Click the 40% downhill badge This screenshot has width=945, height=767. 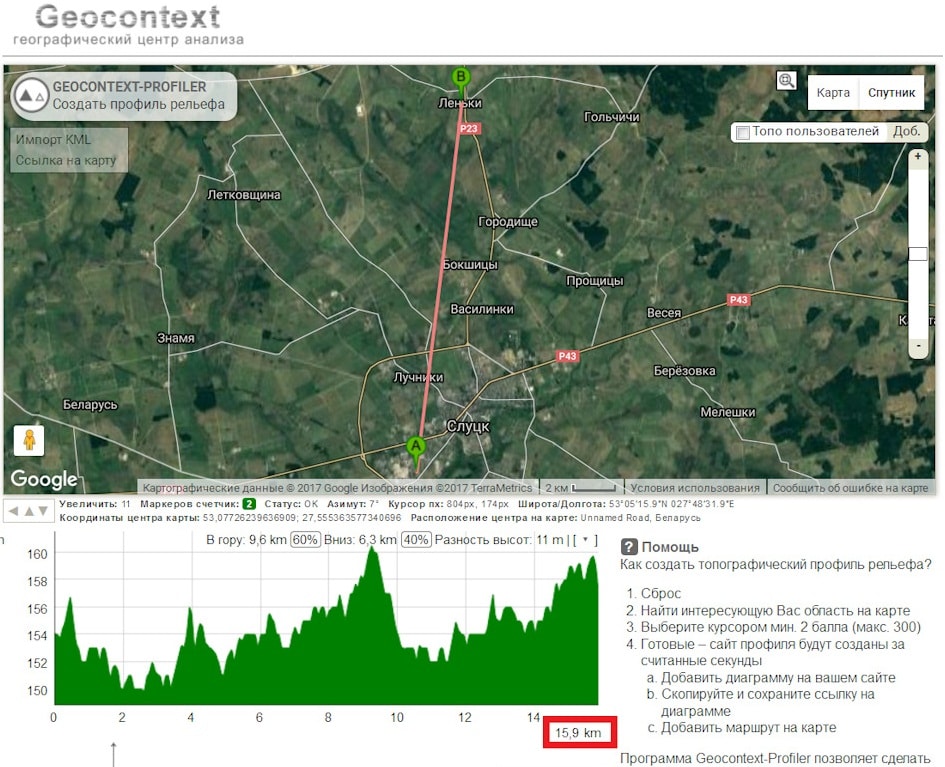[x=416, y=540]
